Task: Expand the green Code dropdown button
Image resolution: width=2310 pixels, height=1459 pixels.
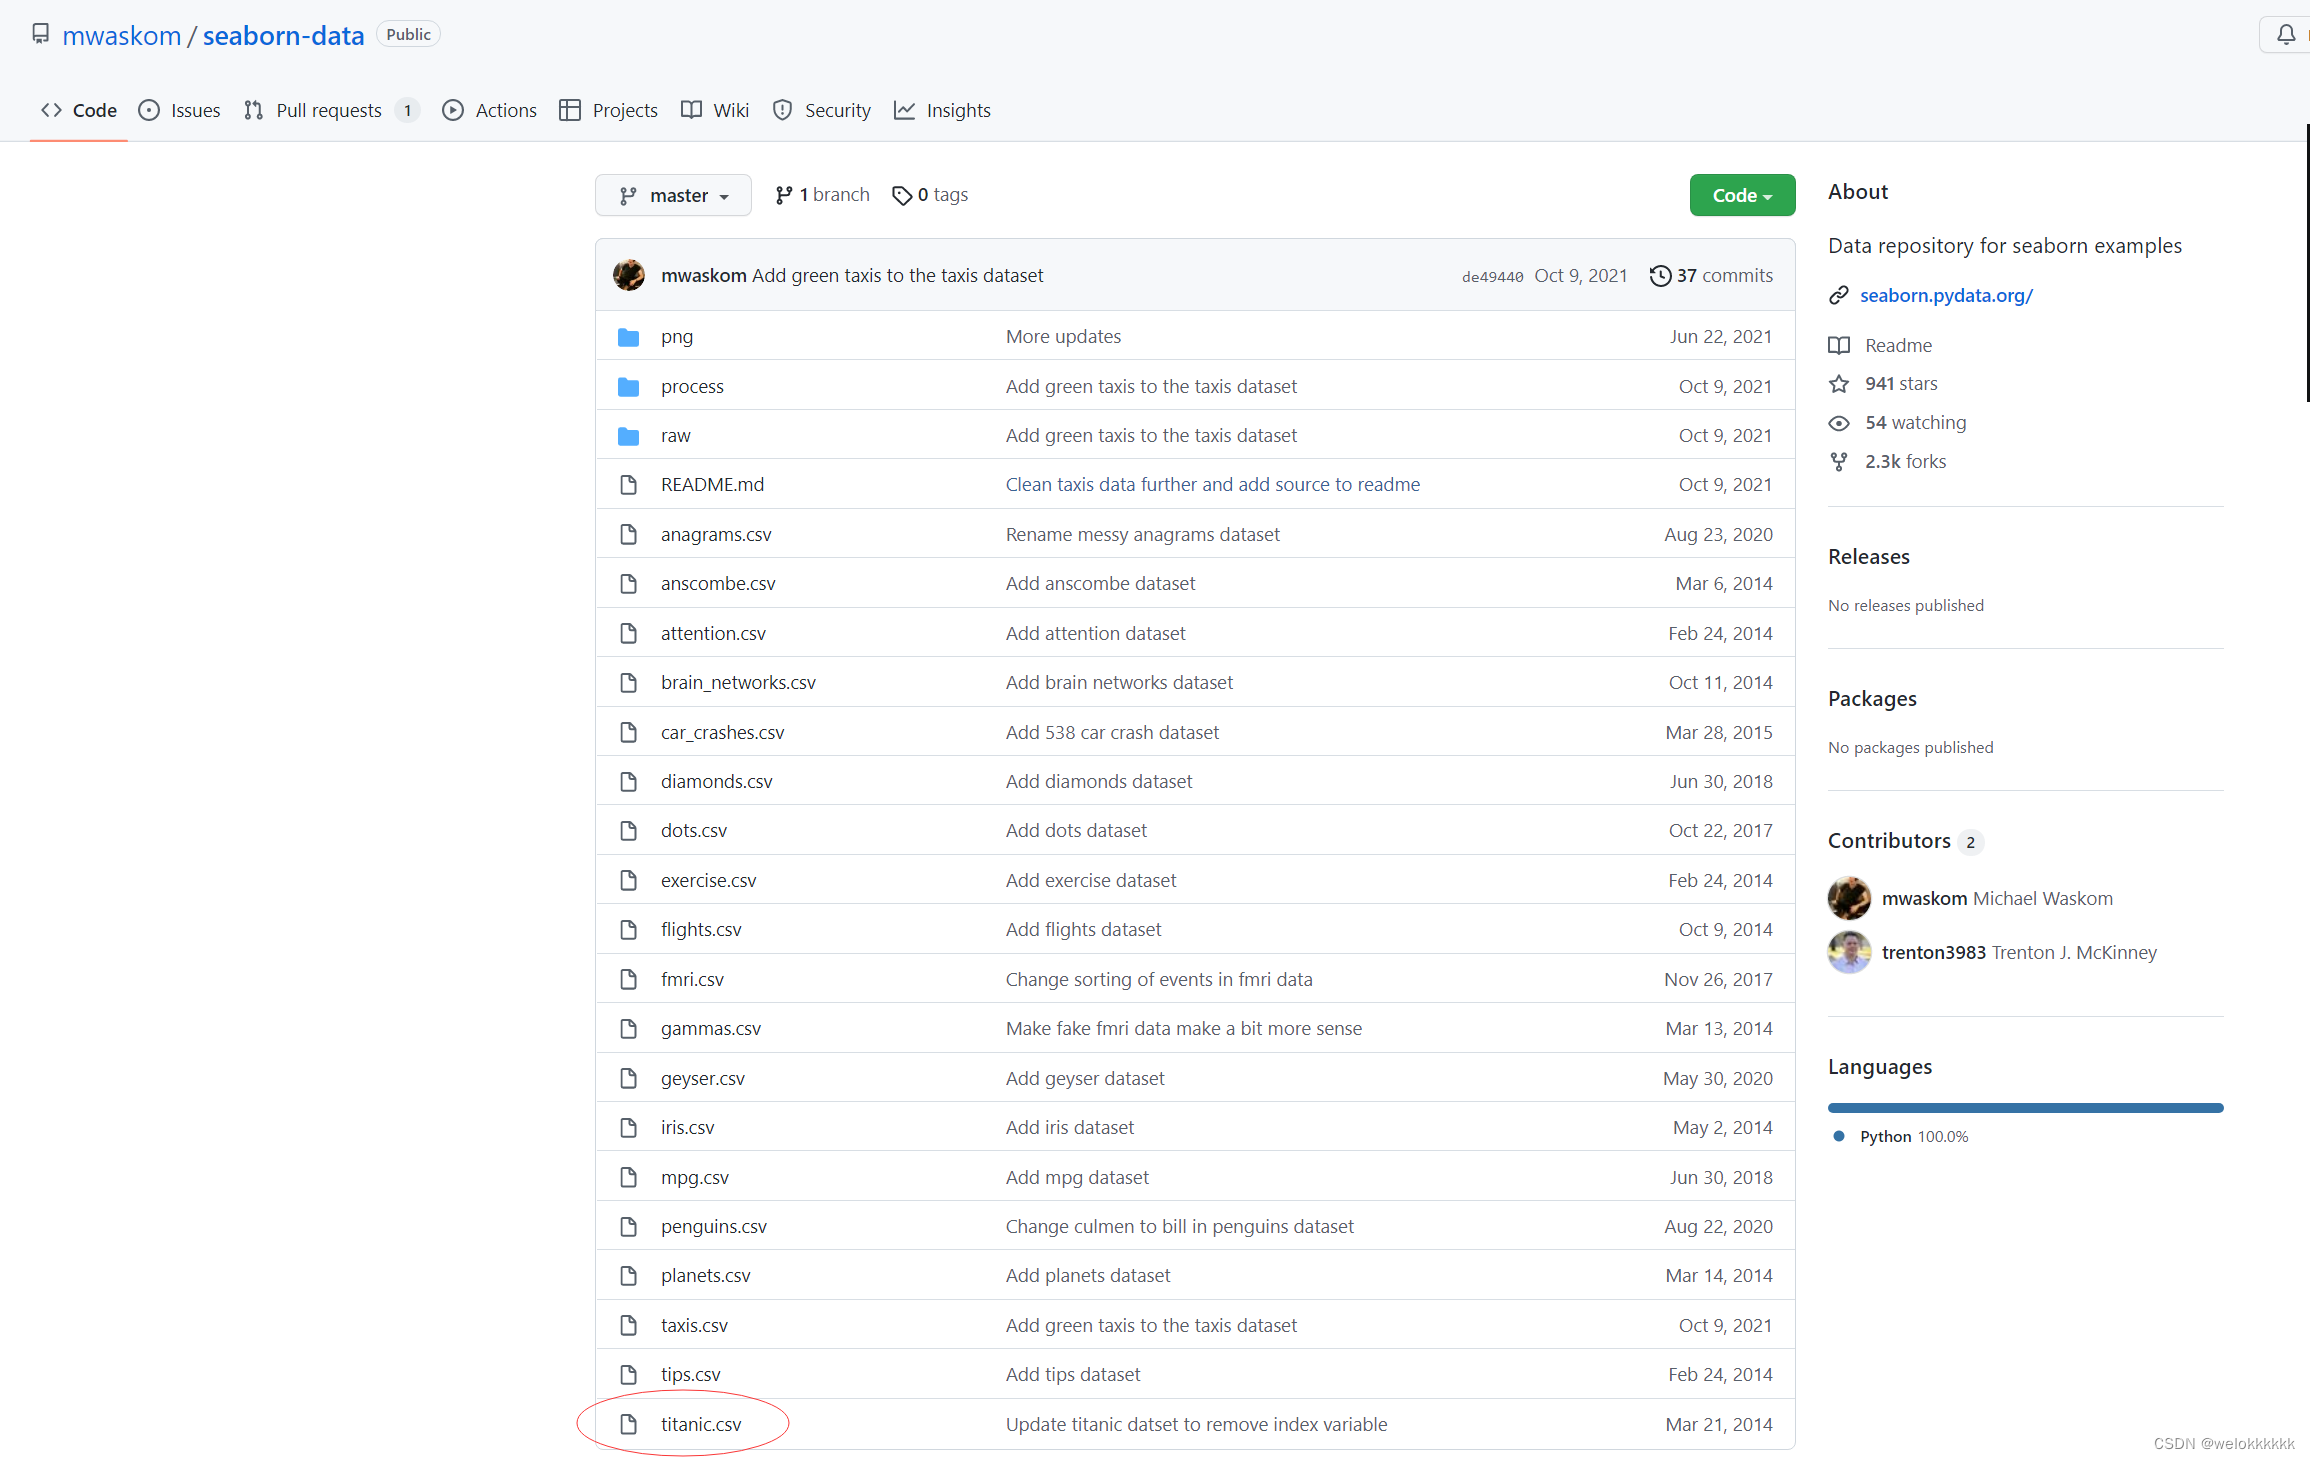Action: click(x=1742, y=195)
